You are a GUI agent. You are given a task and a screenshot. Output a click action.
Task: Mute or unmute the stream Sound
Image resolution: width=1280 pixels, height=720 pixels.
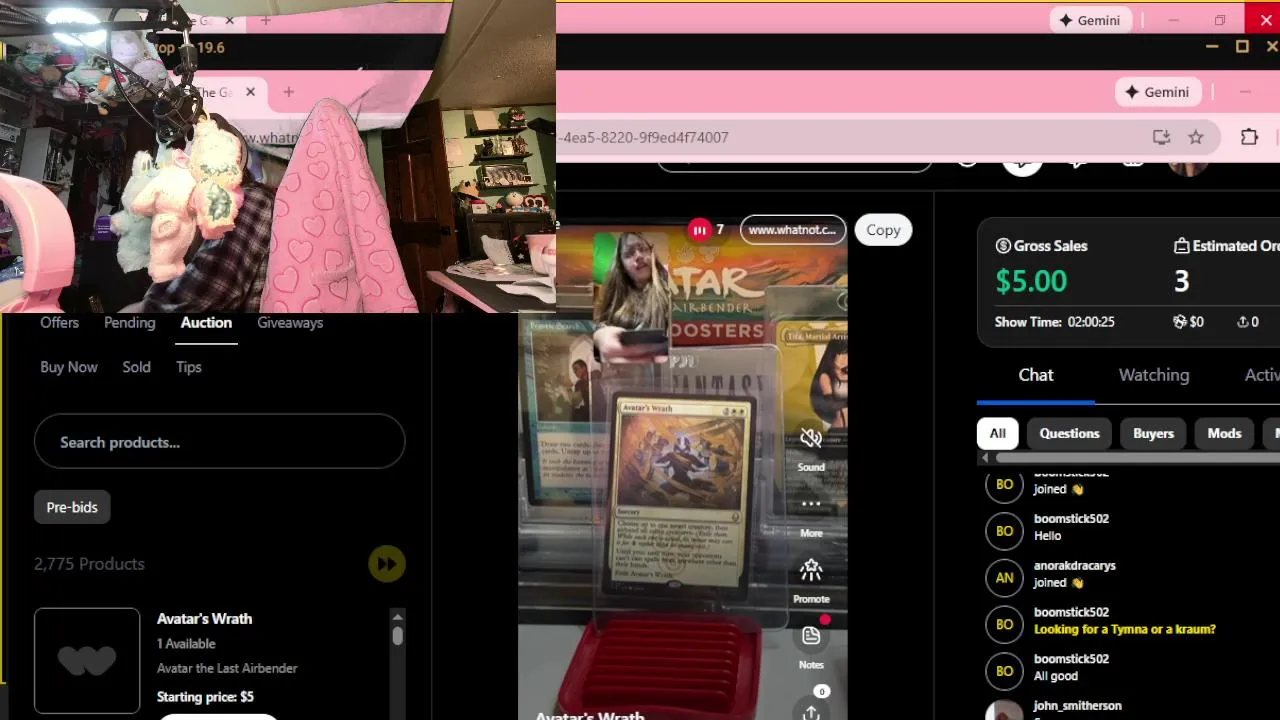click(811, 438)
